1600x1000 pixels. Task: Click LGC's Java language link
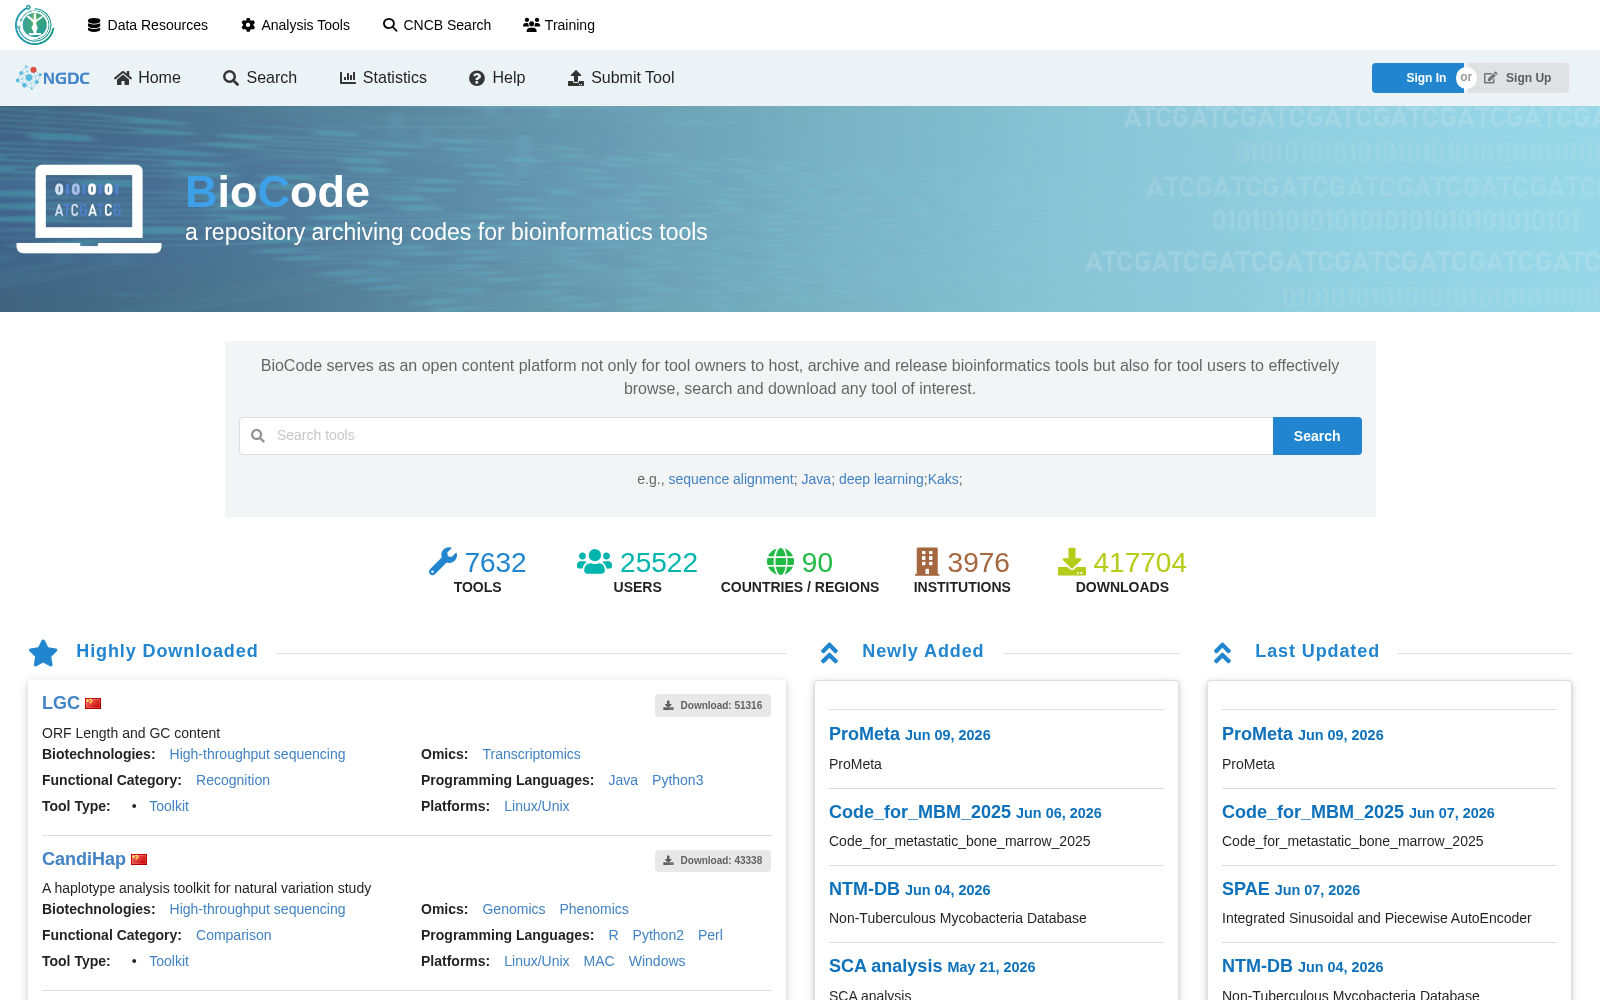click(623, 780)
